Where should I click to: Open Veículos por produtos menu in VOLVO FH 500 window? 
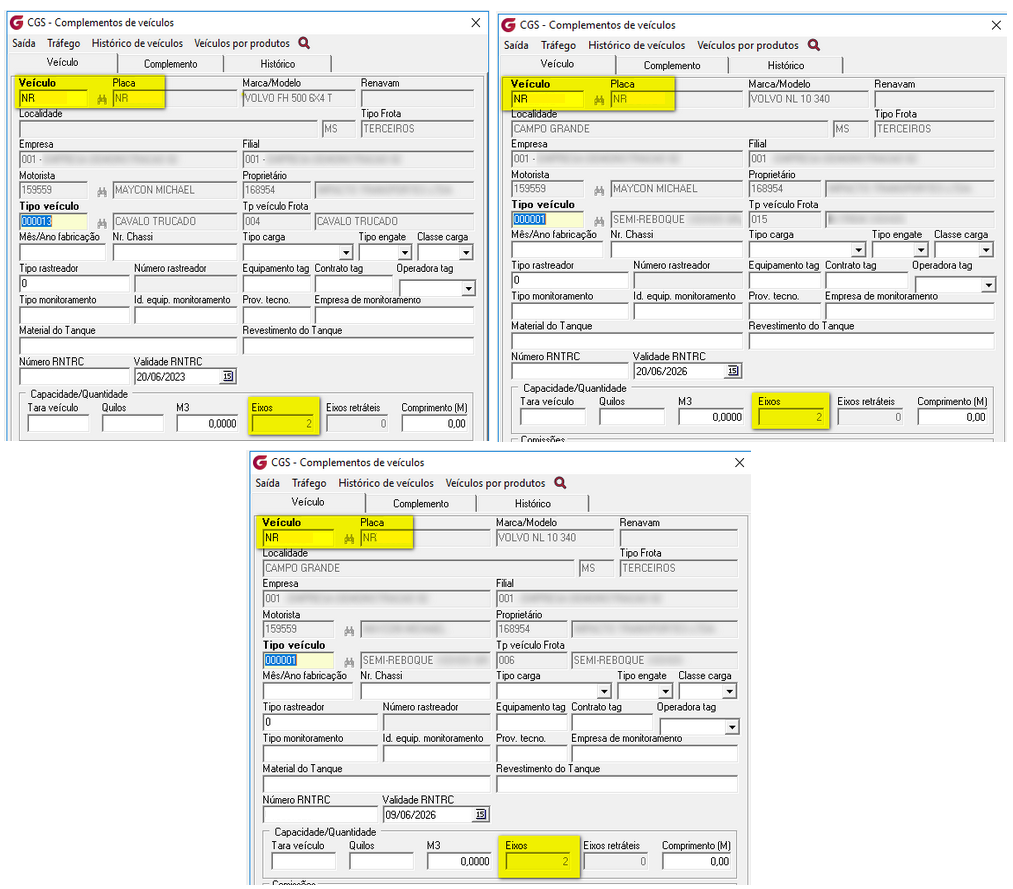(242, 43)
